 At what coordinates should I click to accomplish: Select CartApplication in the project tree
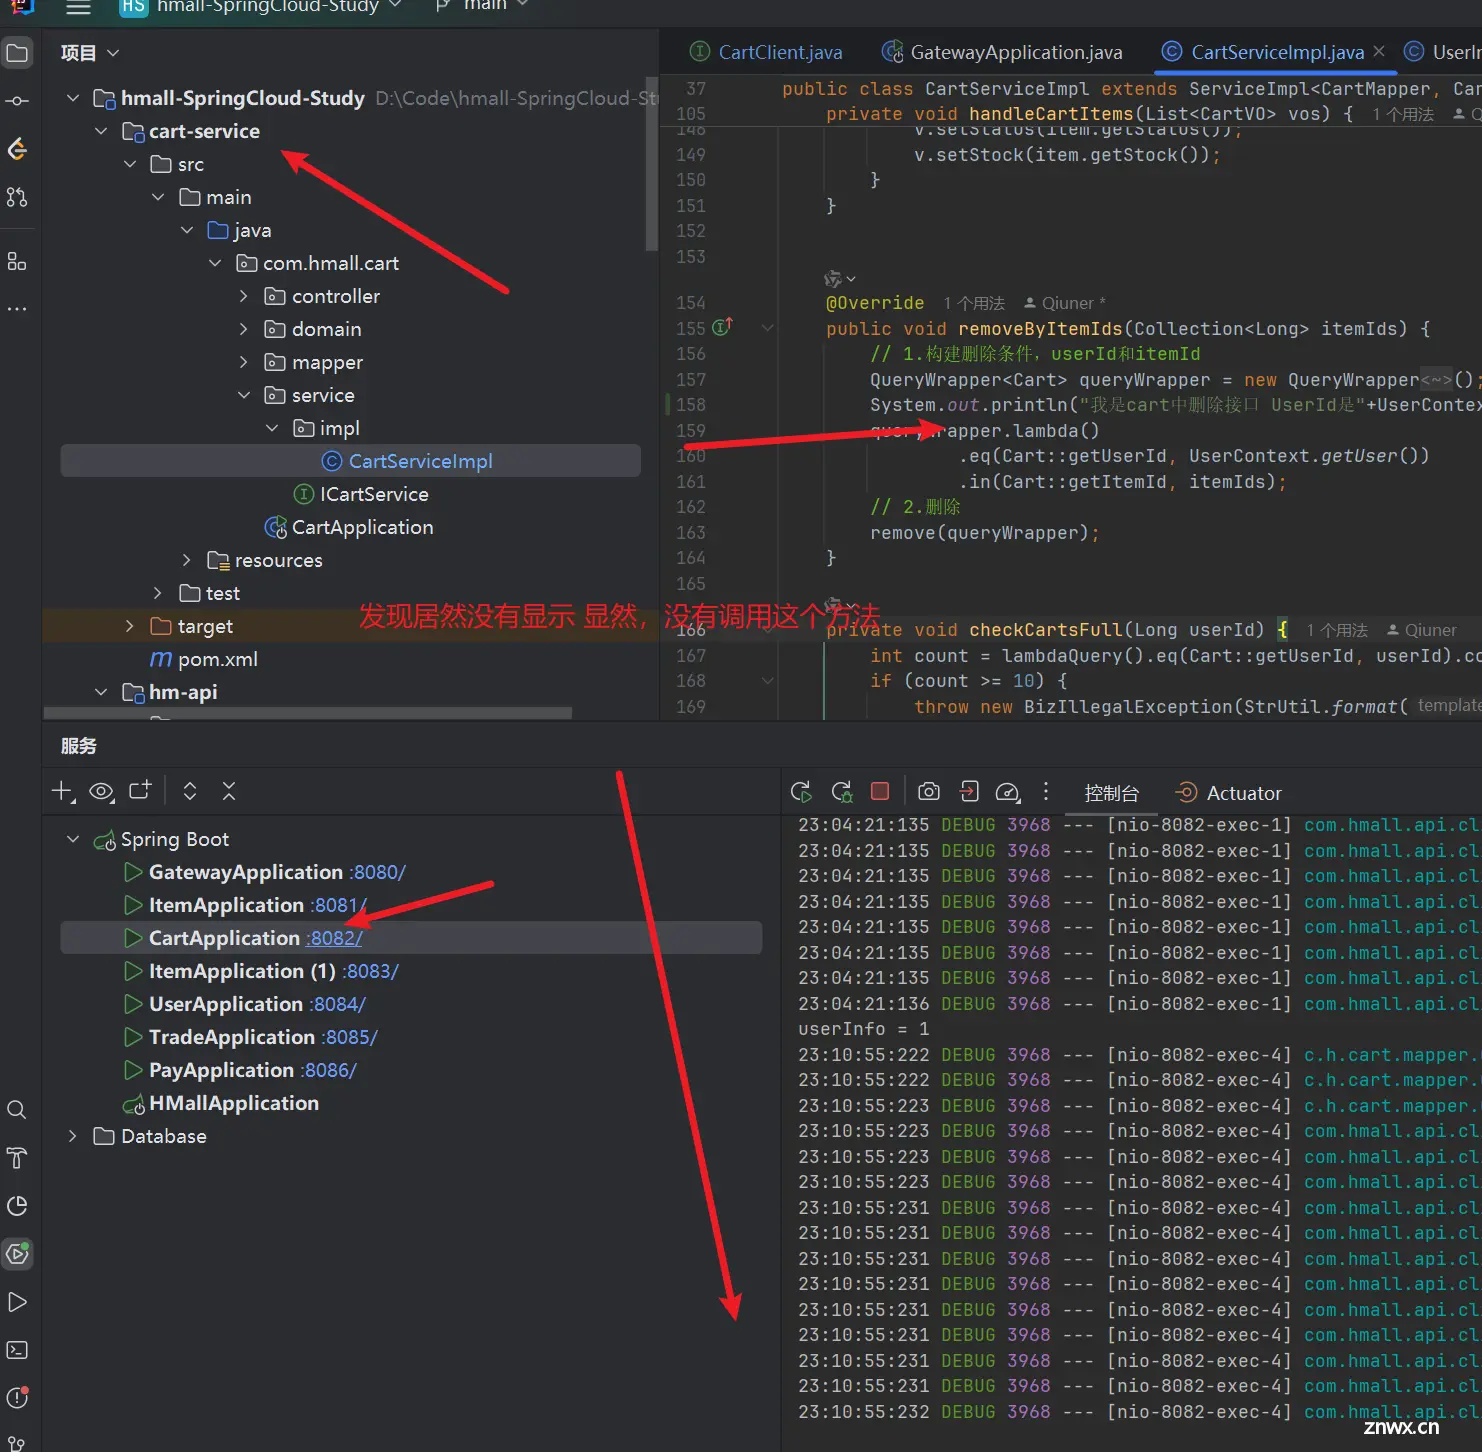click(x=351, y=527)
